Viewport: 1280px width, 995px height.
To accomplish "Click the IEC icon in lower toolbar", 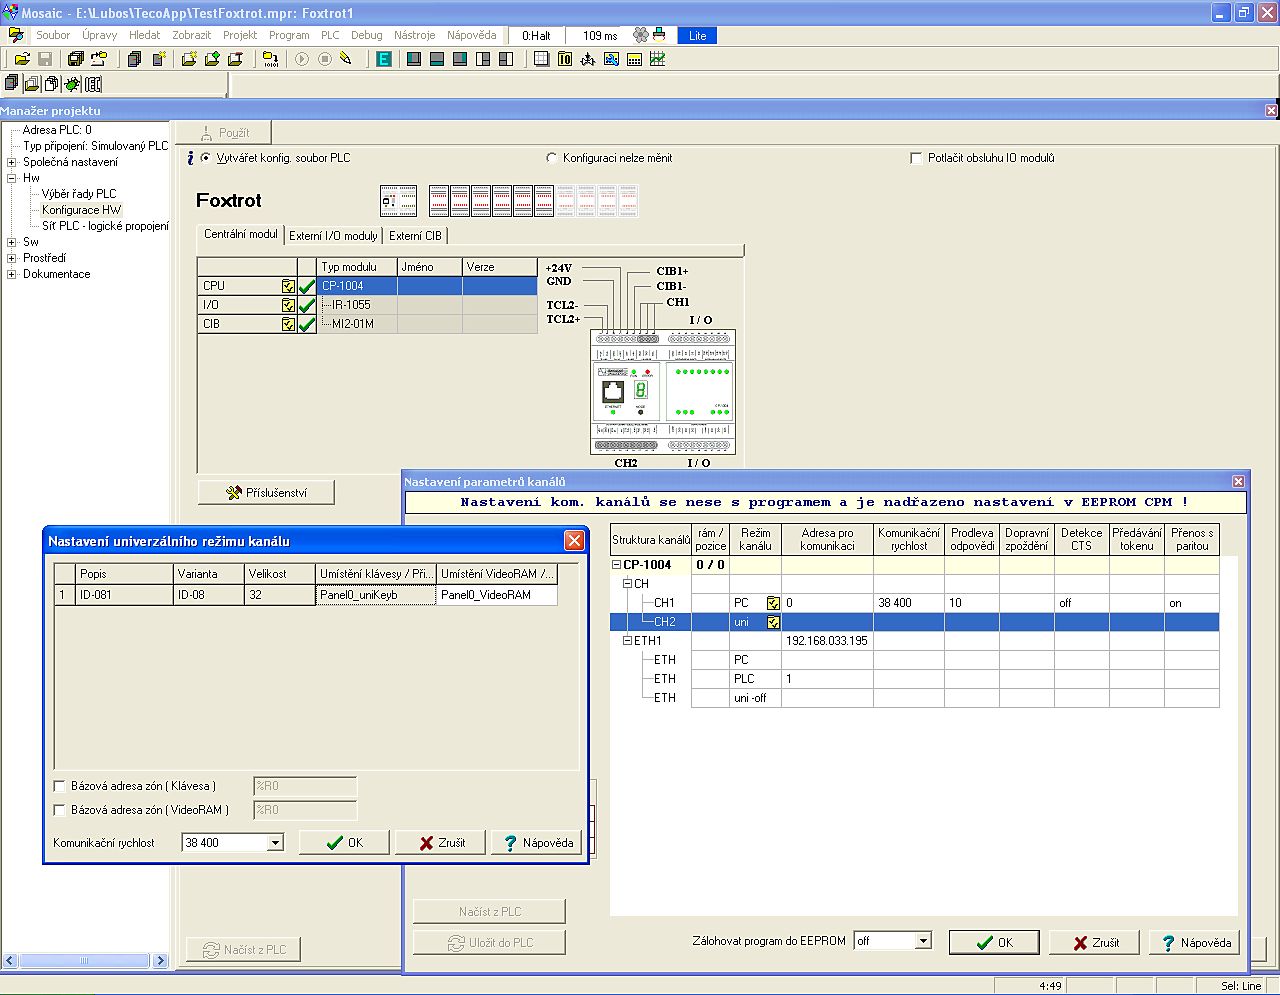I will tap(93, 84).
